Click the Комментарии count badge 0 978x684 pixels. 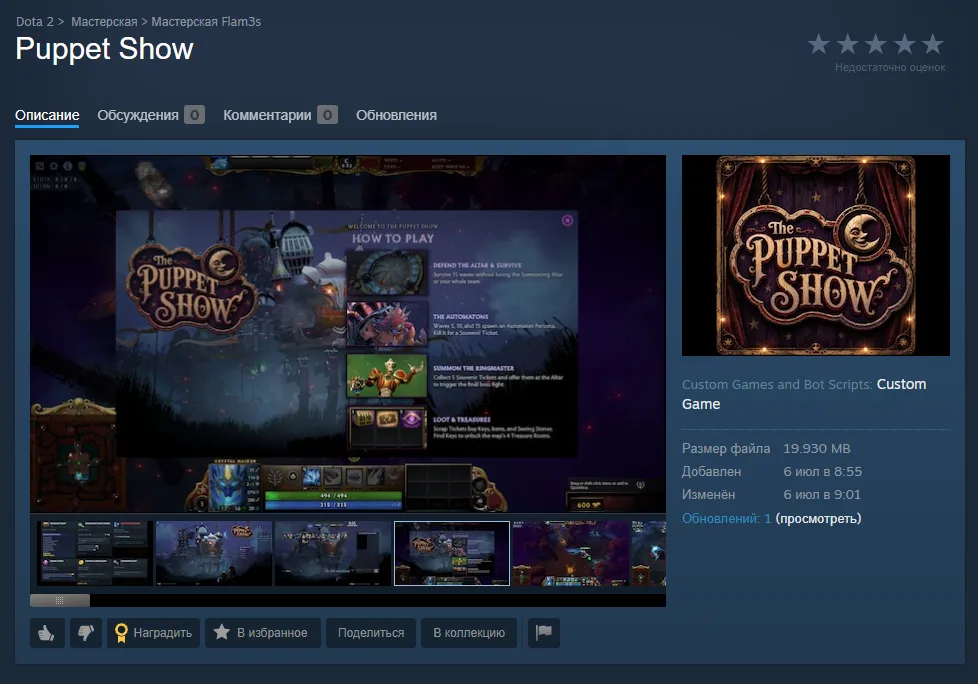pyautogui.click(x=327, y=115)
